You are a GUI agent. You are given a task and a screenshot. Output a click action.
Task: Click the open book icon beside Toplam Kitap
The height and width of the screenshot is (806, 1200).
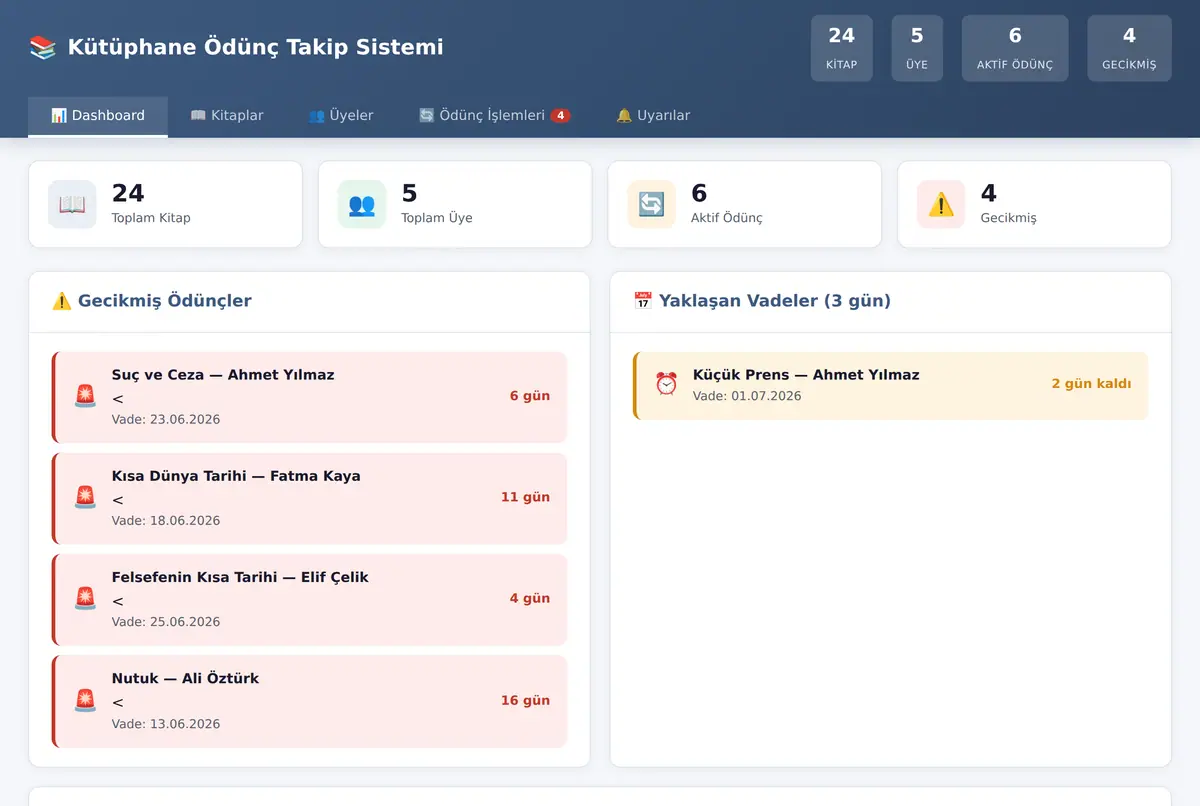pyautogui.click(x=72, y=204)
